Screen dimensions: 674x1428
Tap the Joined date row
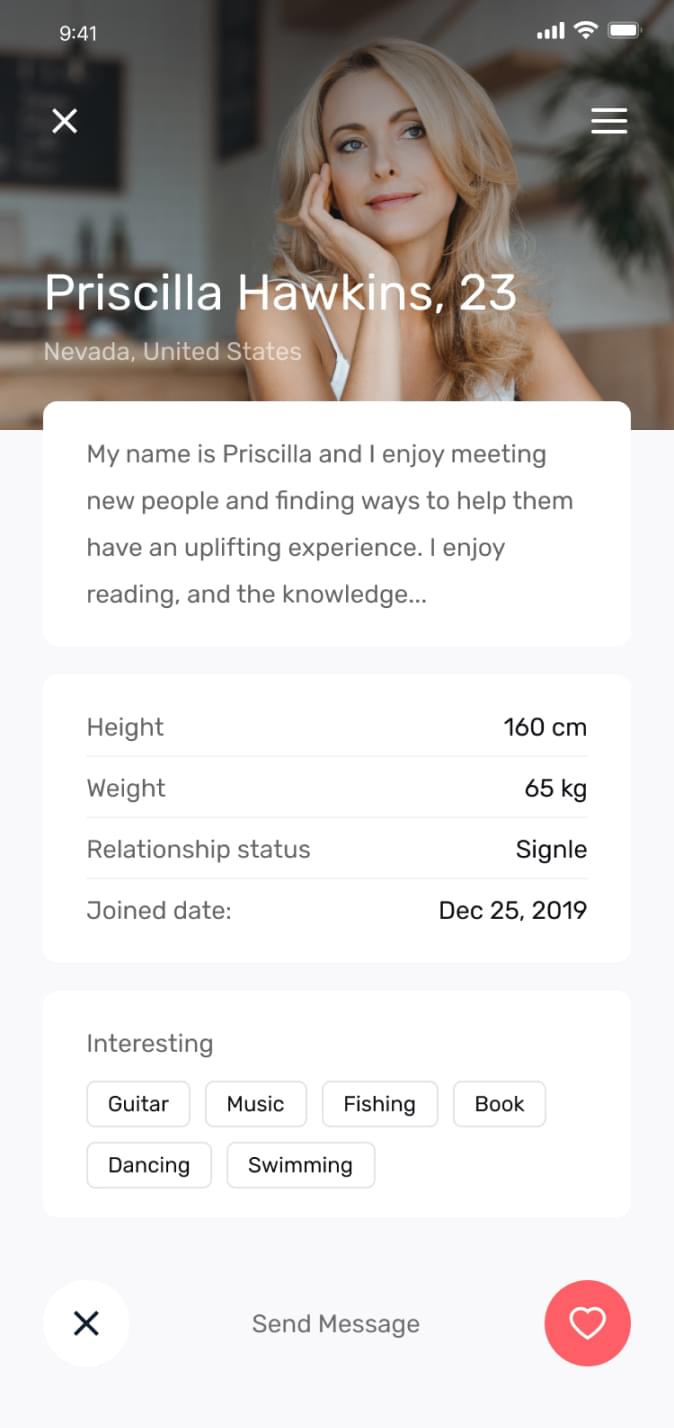[x=336, y=910]
